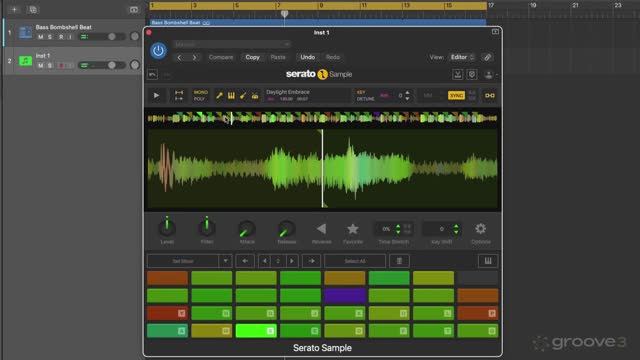Click the download icon beside Serato logo
The image size is (640, 360).
[458, 74]
